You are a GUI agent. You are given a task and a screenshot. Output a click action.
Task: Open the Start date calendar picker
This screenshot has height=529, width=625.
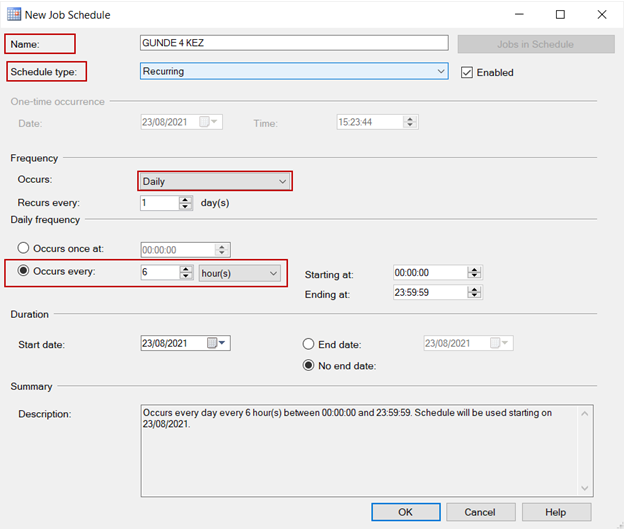(x=217, y=343)
